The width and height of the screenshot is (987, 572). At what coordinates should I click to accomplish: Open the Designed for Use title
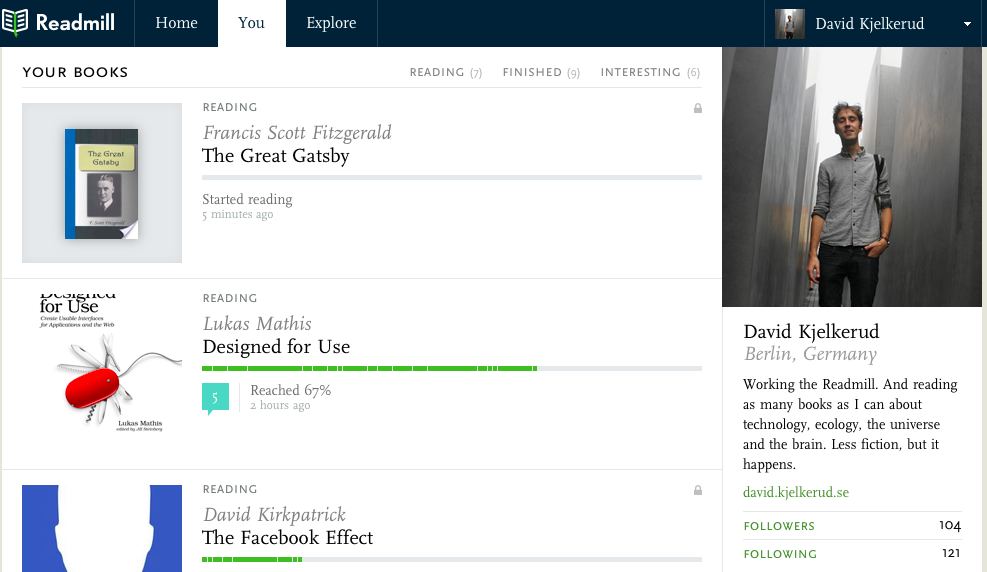[x=276, y=347]
